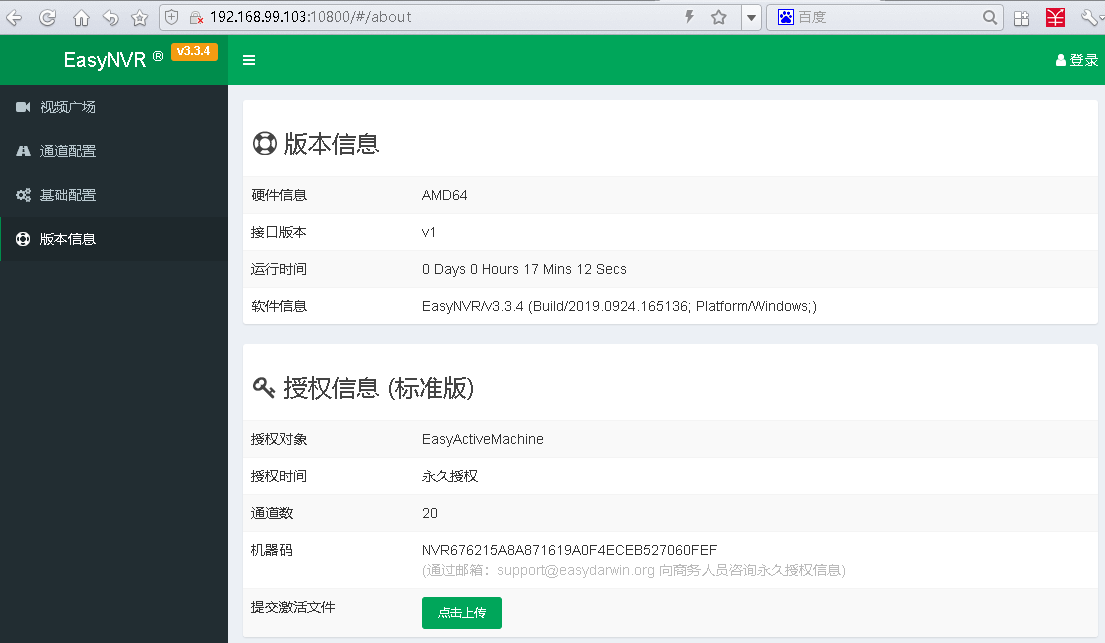Click the road icon beside 通道配置

[23, 151]
